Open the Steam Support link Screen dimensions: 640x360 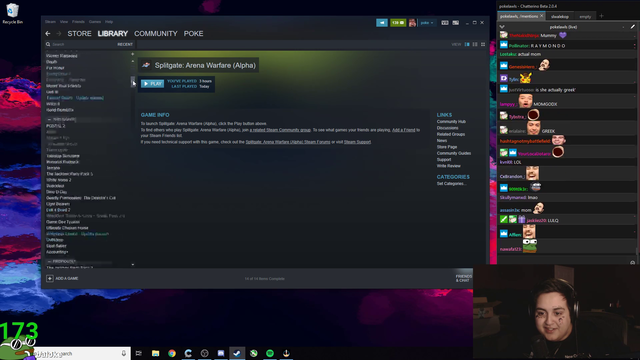[x=357, y=142]
